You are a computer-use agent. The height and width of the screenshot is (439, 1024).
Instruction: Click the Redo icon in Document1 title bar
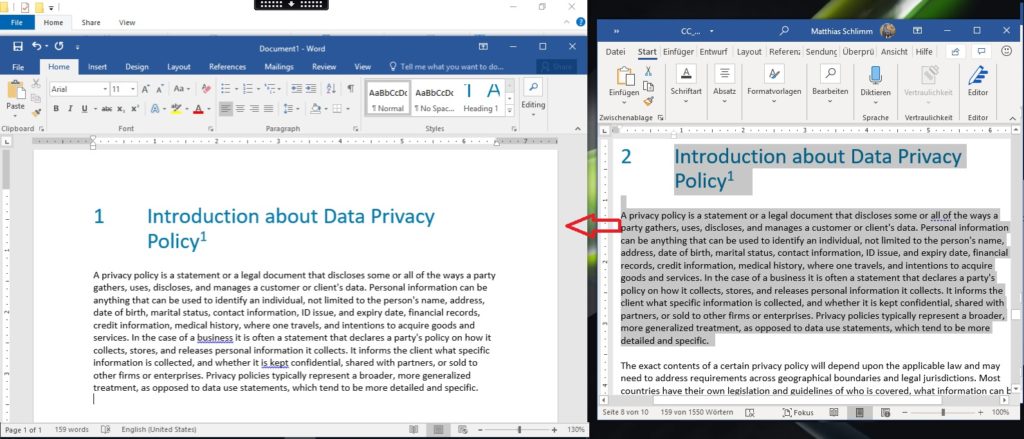(59, 46)
